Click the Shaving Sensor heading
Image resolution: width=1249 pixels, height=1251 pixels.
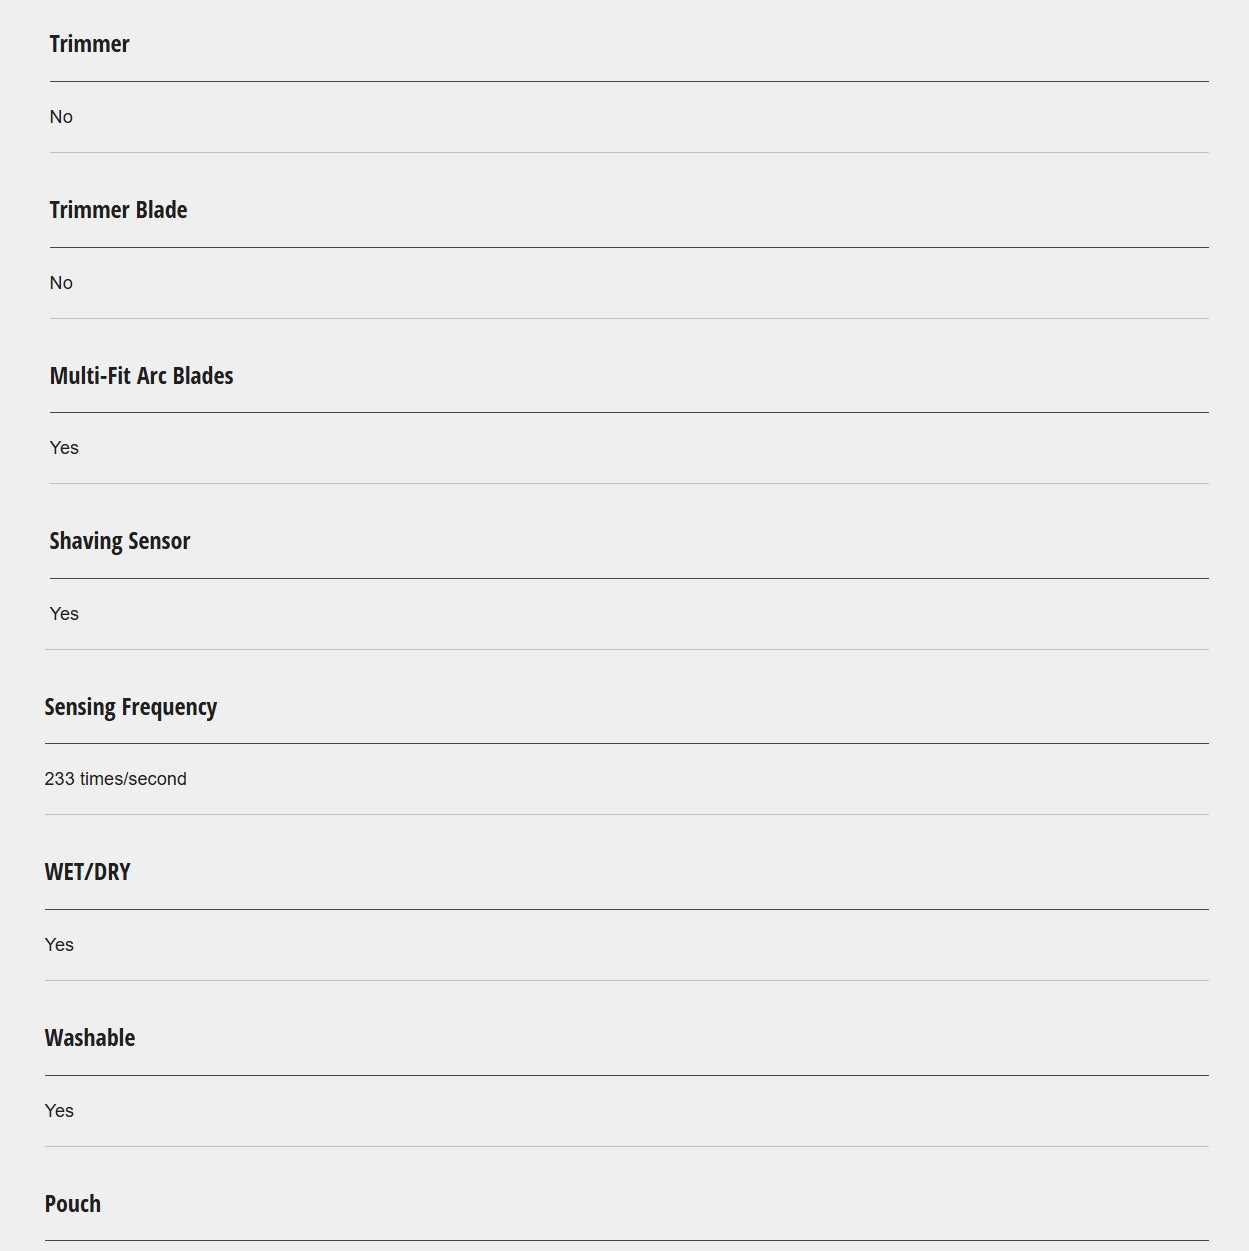click(x=119, y=541)
